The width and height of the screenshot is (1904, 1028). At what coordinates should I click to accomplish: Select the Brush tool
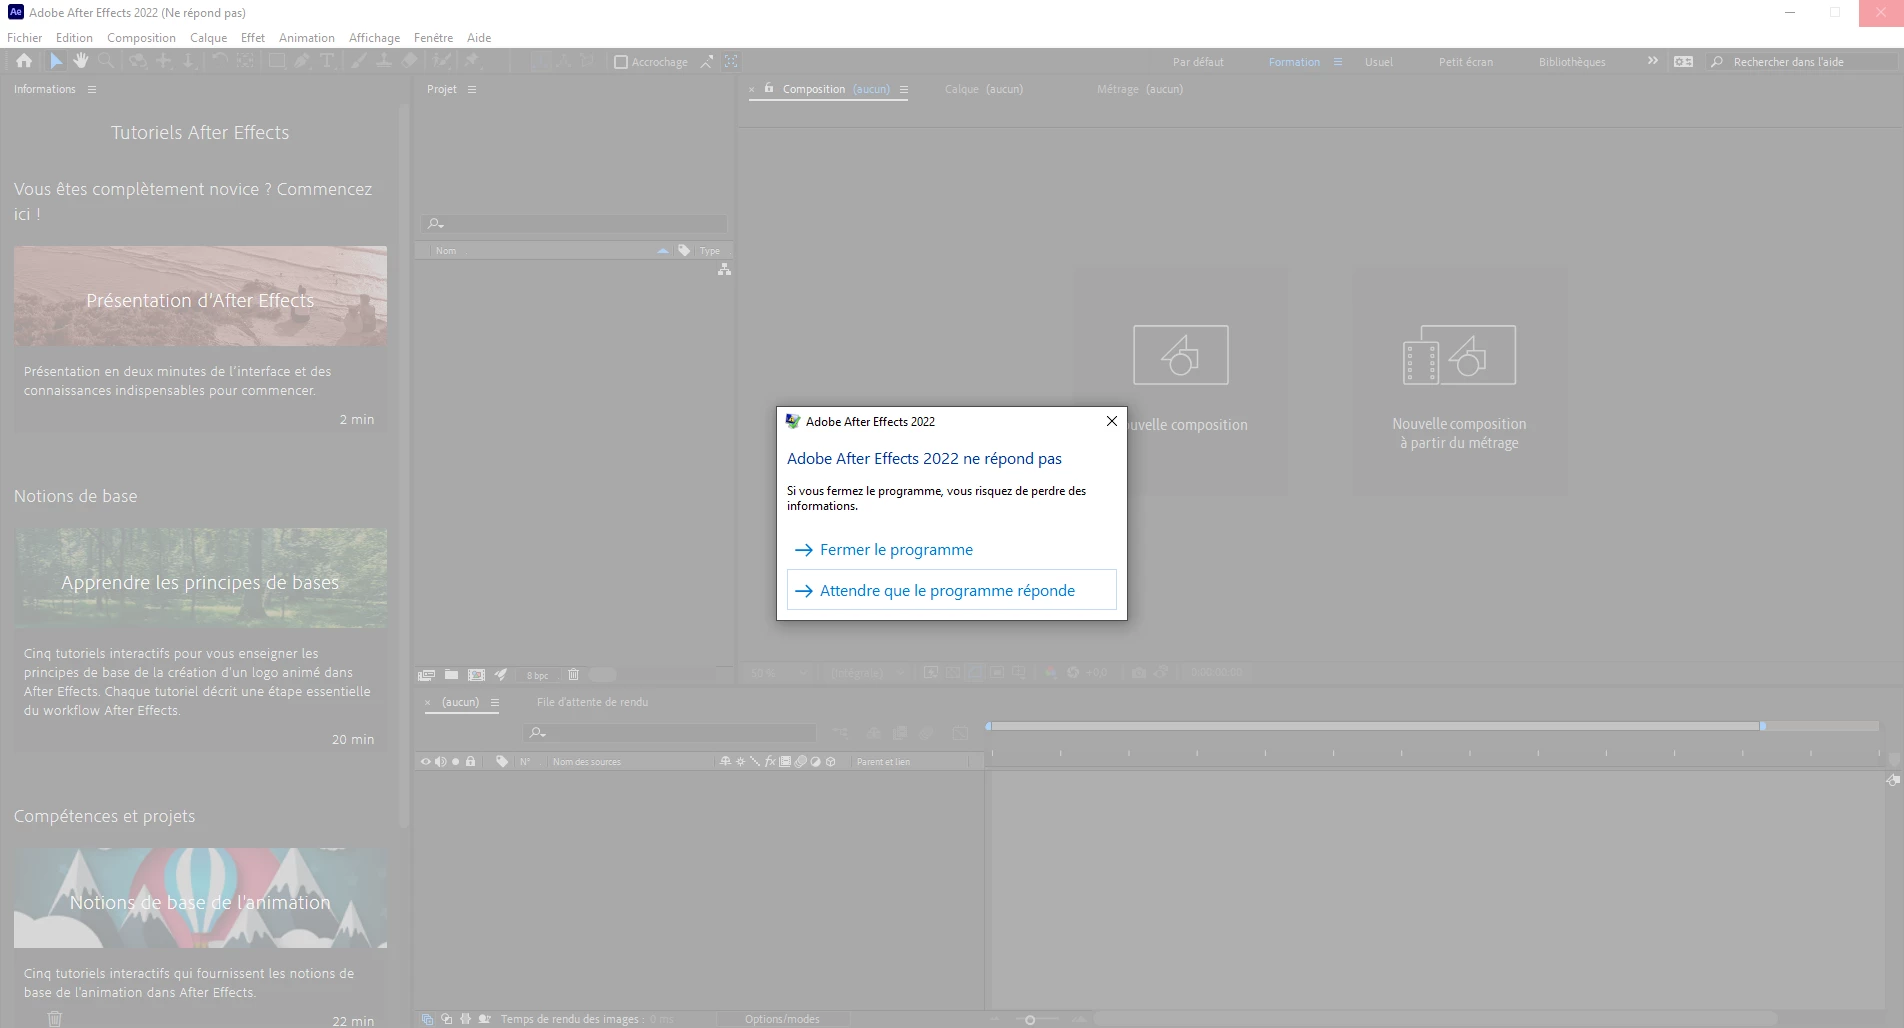coord(359,61)
